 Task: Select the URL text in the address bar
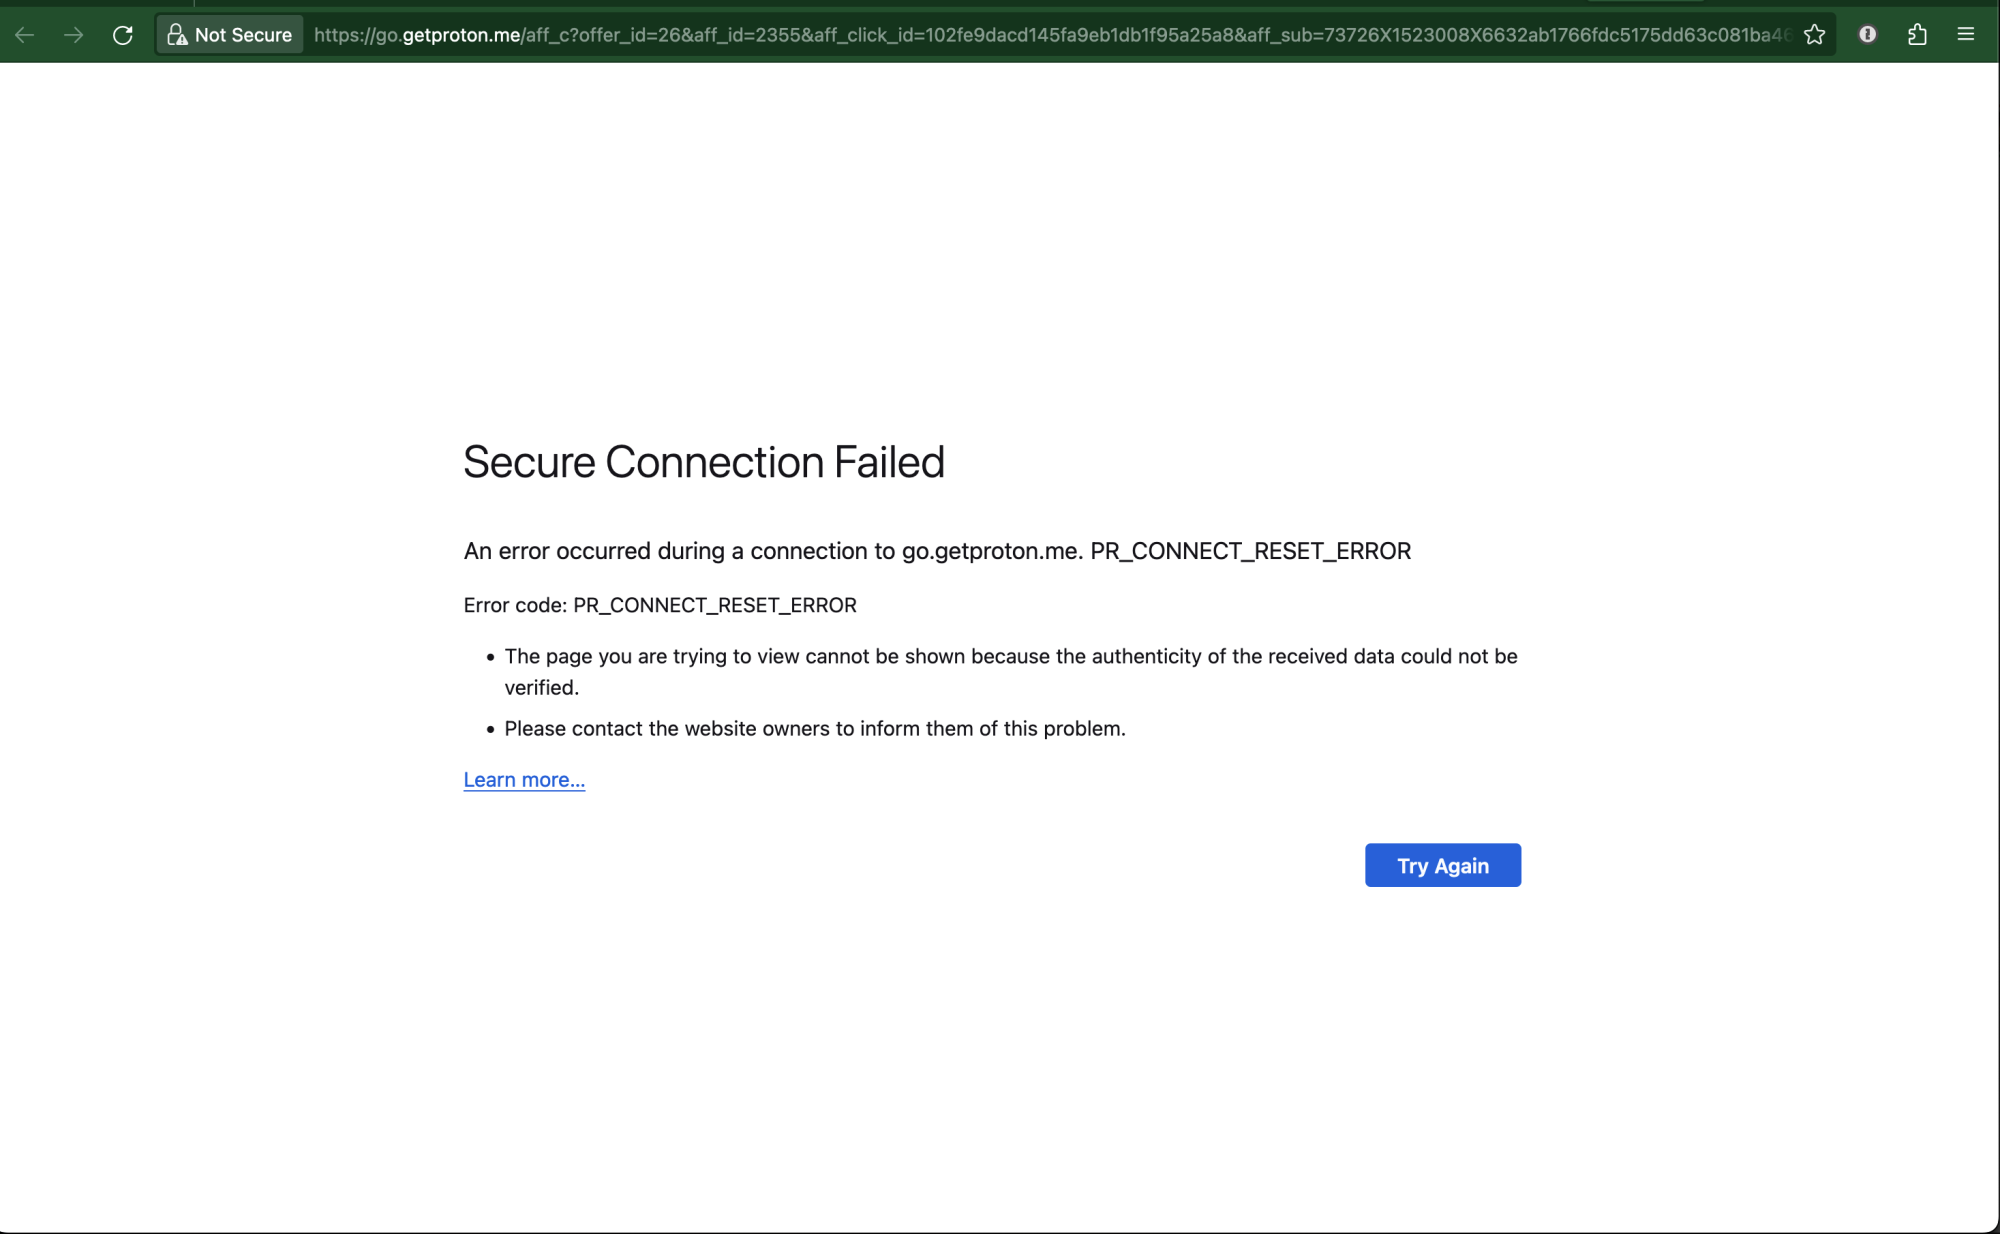(x=900, y=34)
